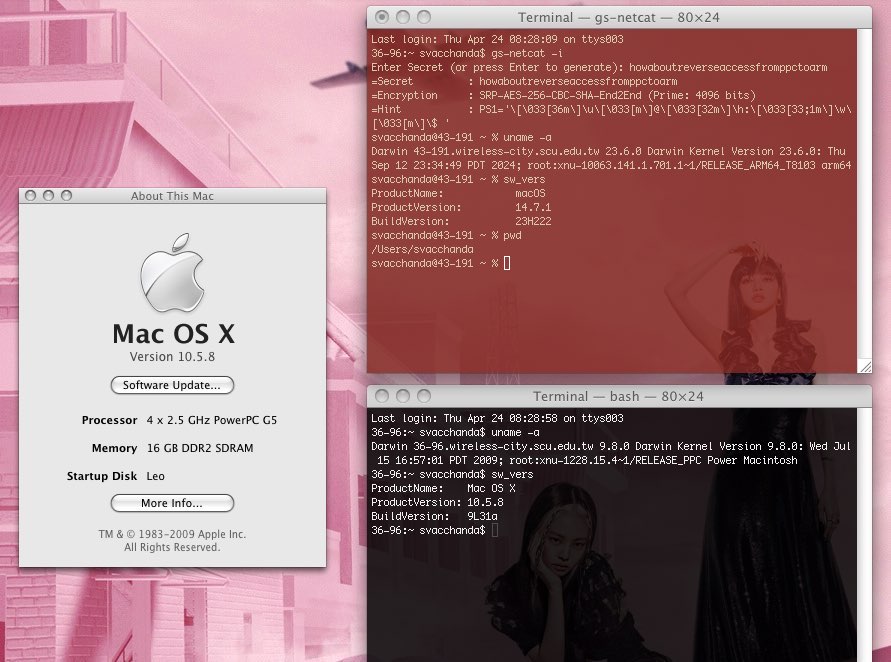Click the 16 GB DDR2 SDRAM value
The width and height of the screenshot is (891, 662).
click(x=200, y=448)
